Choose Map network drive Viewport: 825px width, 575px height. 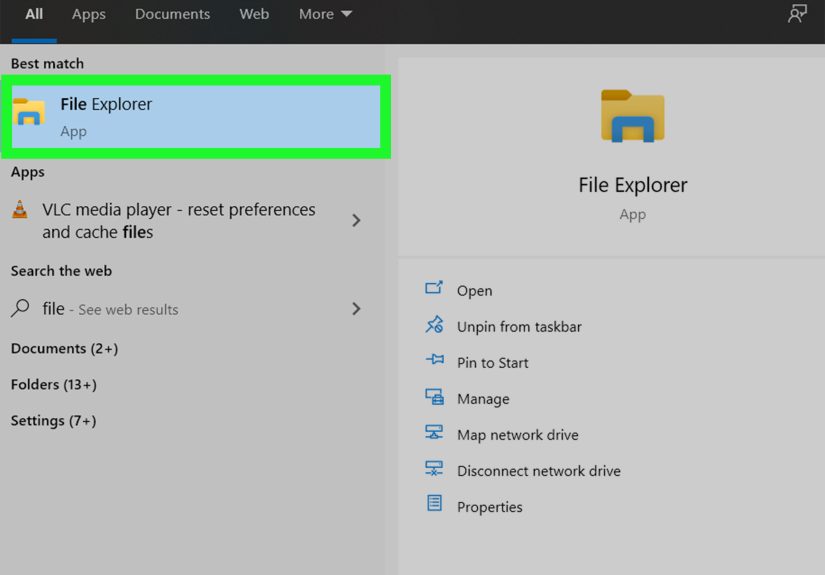click(518, 435)
